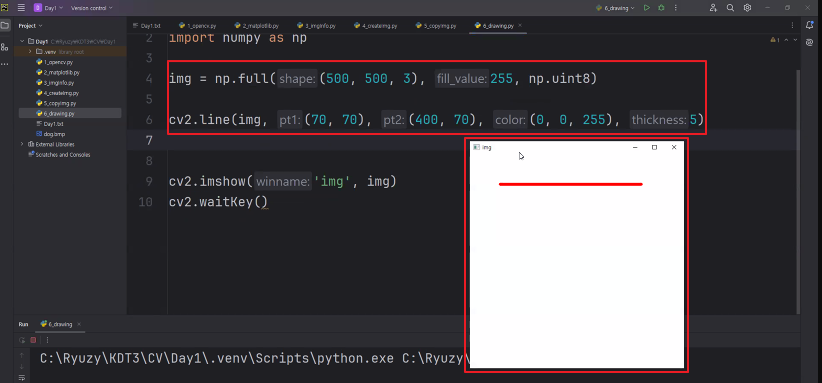Expand External Libraries node

23,144
